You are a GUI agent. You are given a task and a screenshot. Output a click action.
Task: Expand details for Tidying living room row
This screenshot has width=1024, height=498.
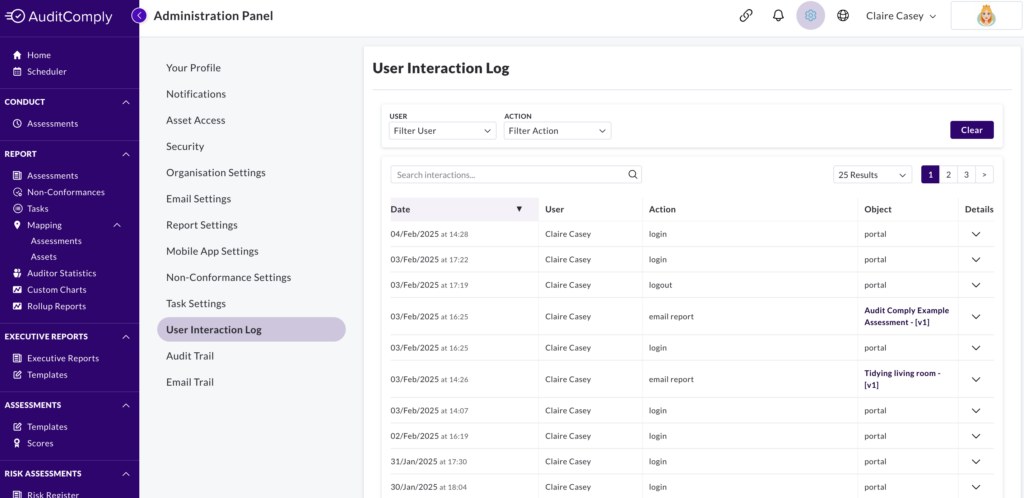[976, 379]
